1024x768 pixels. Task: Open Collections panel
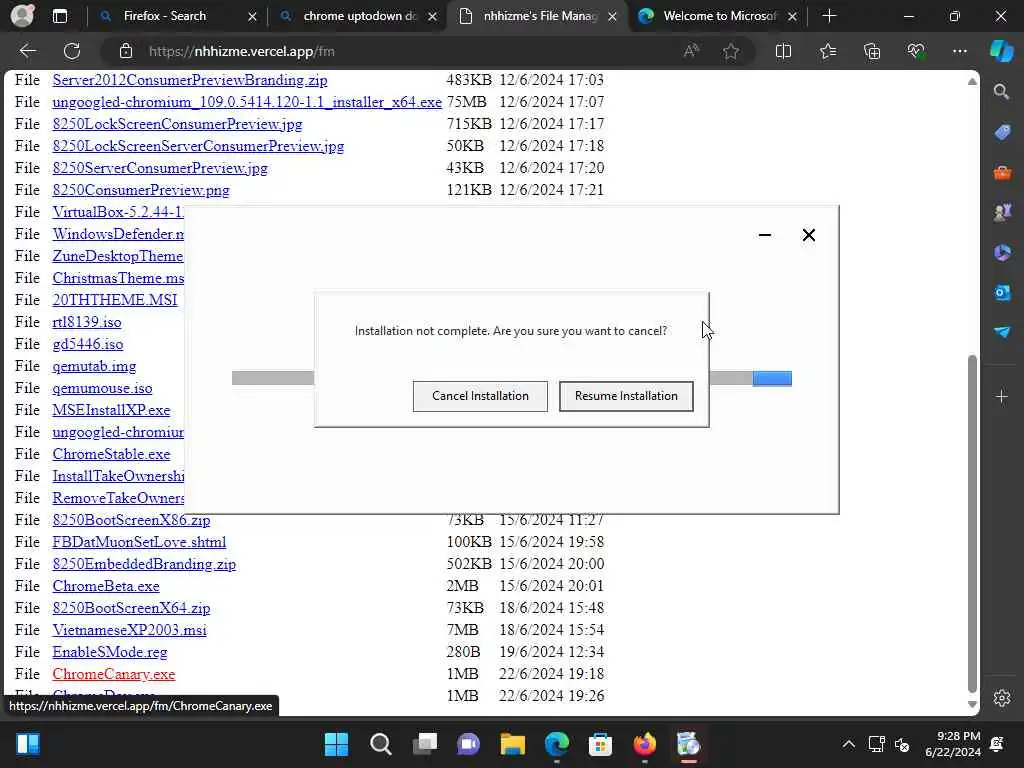(872, 51)
